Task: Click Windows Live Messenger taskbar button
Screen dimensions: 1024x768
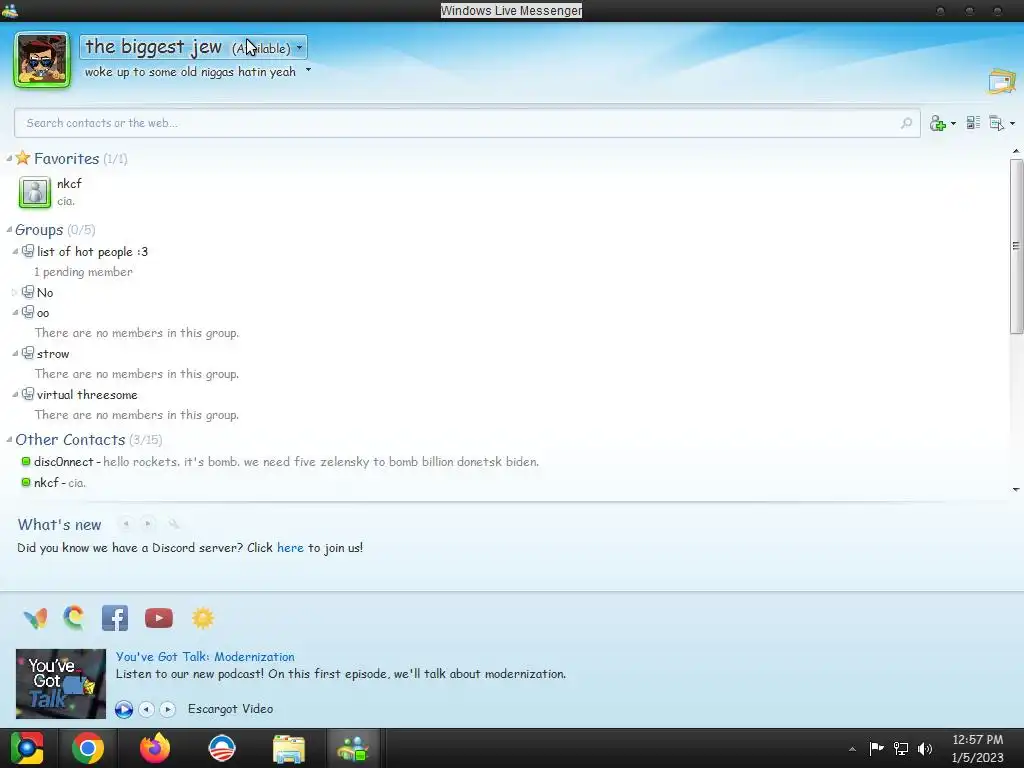Action: coord(353,748)
